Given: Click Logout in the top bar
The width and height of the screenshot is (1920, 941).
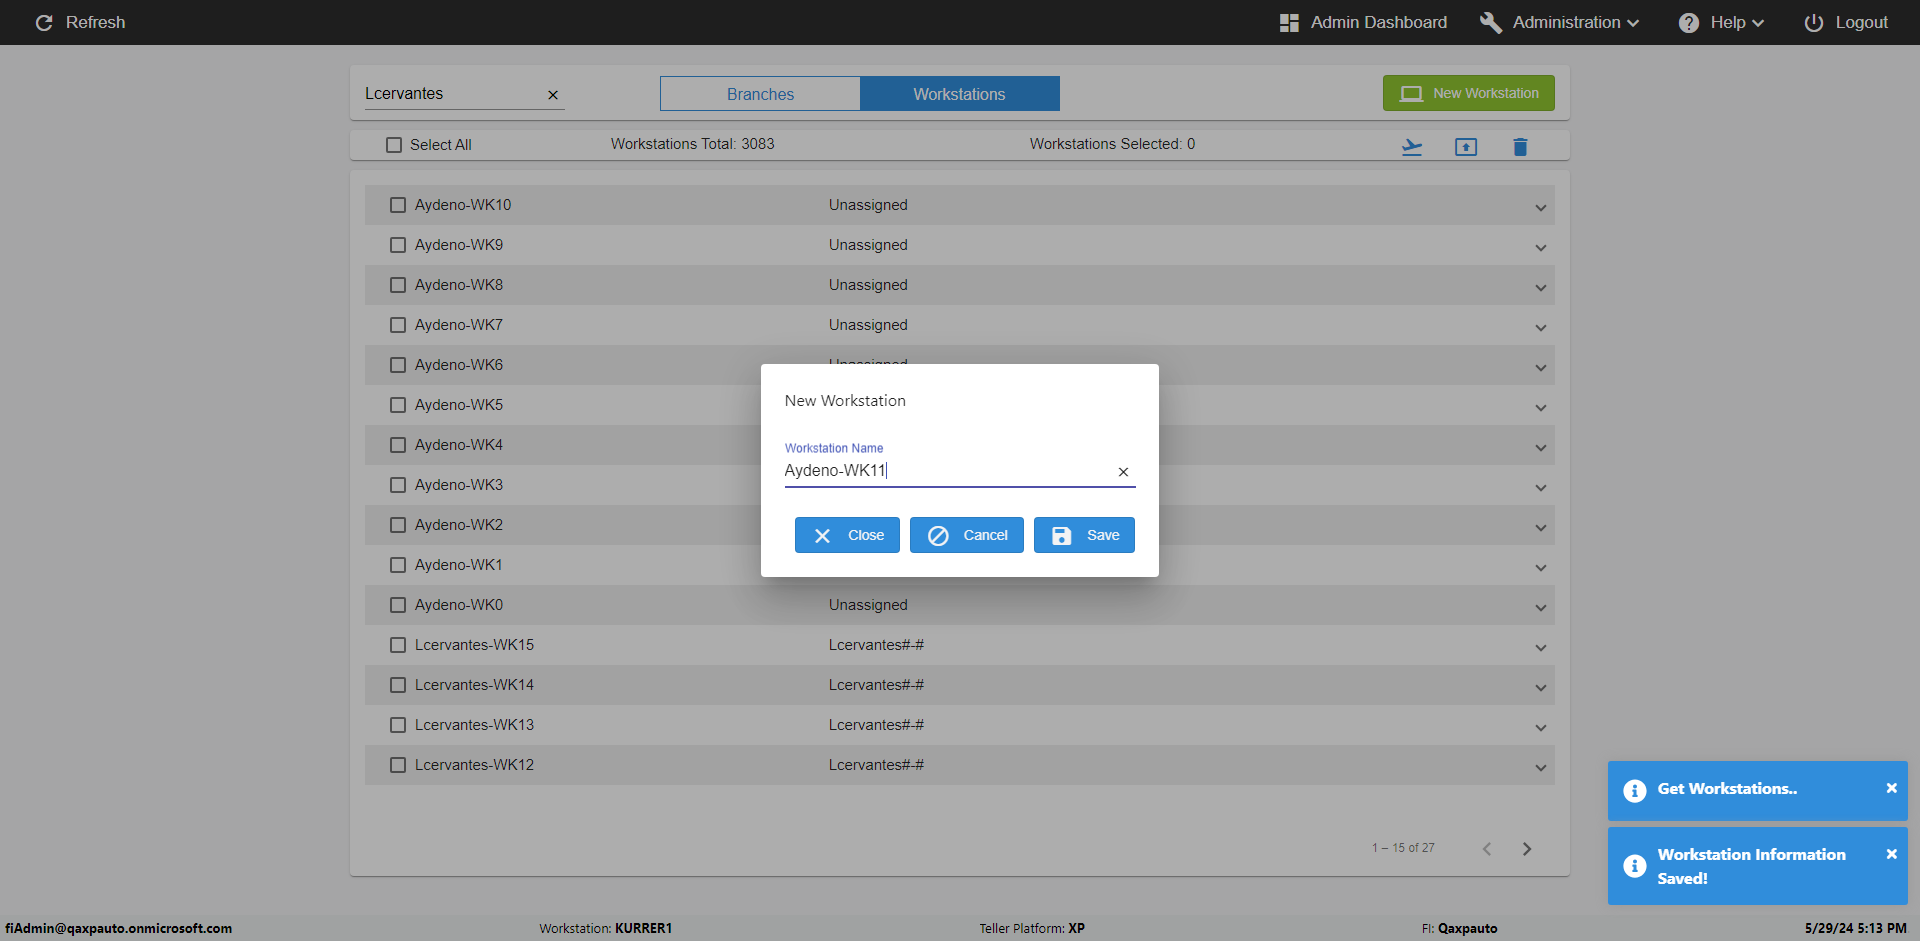Looking at the screenshot, I should (1846, 22).
